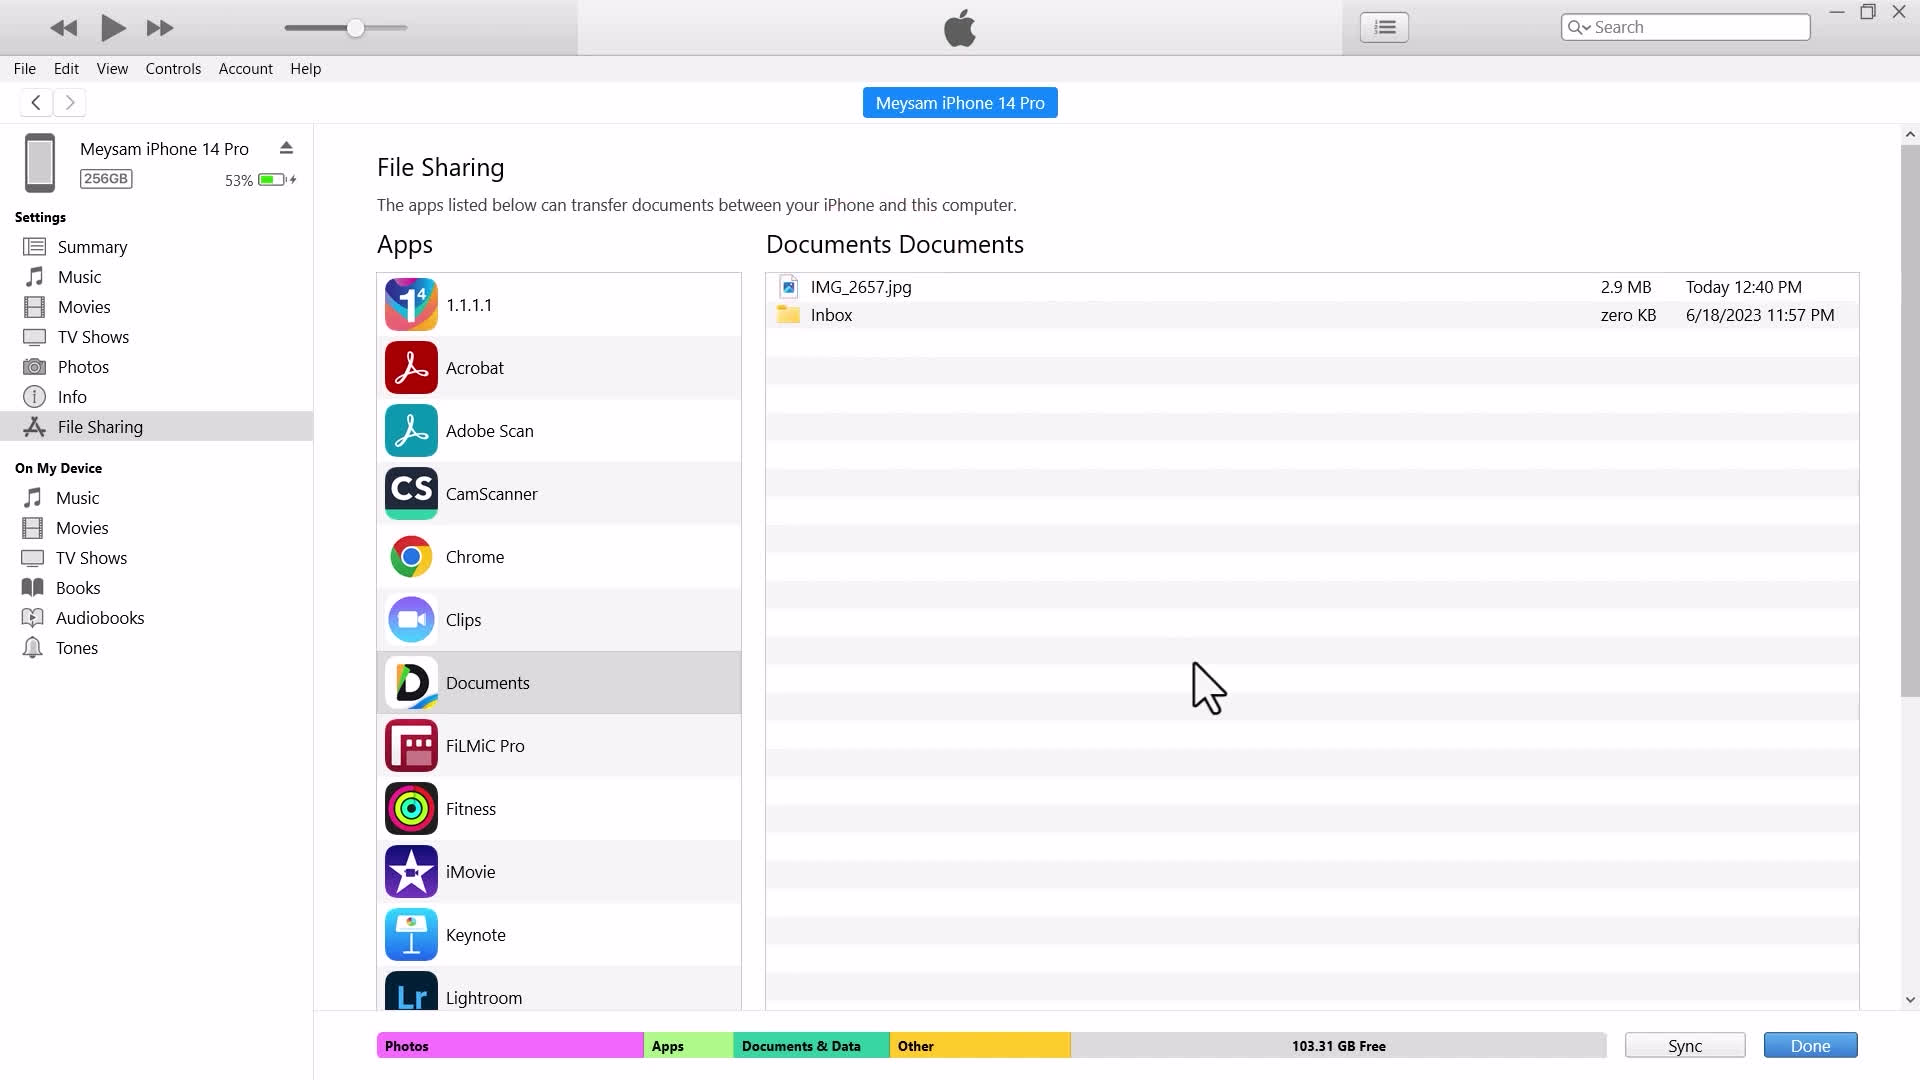Screen dimensions: 1920x1080
Task: Select the Inbox folder row
Action: coord(1312,315)
